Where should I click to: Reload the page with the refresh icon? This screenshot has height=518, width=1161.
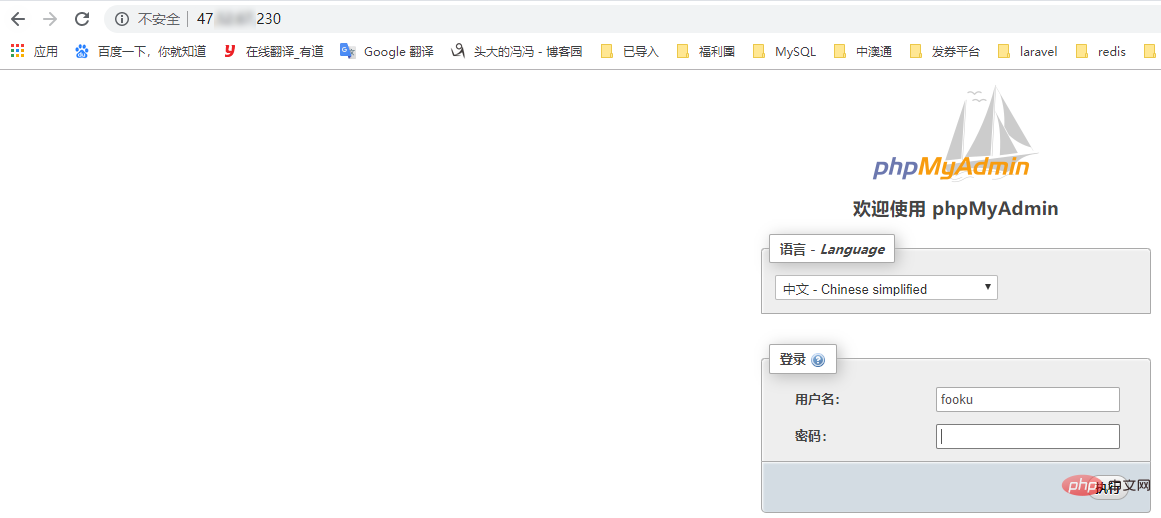pos(82,19)
